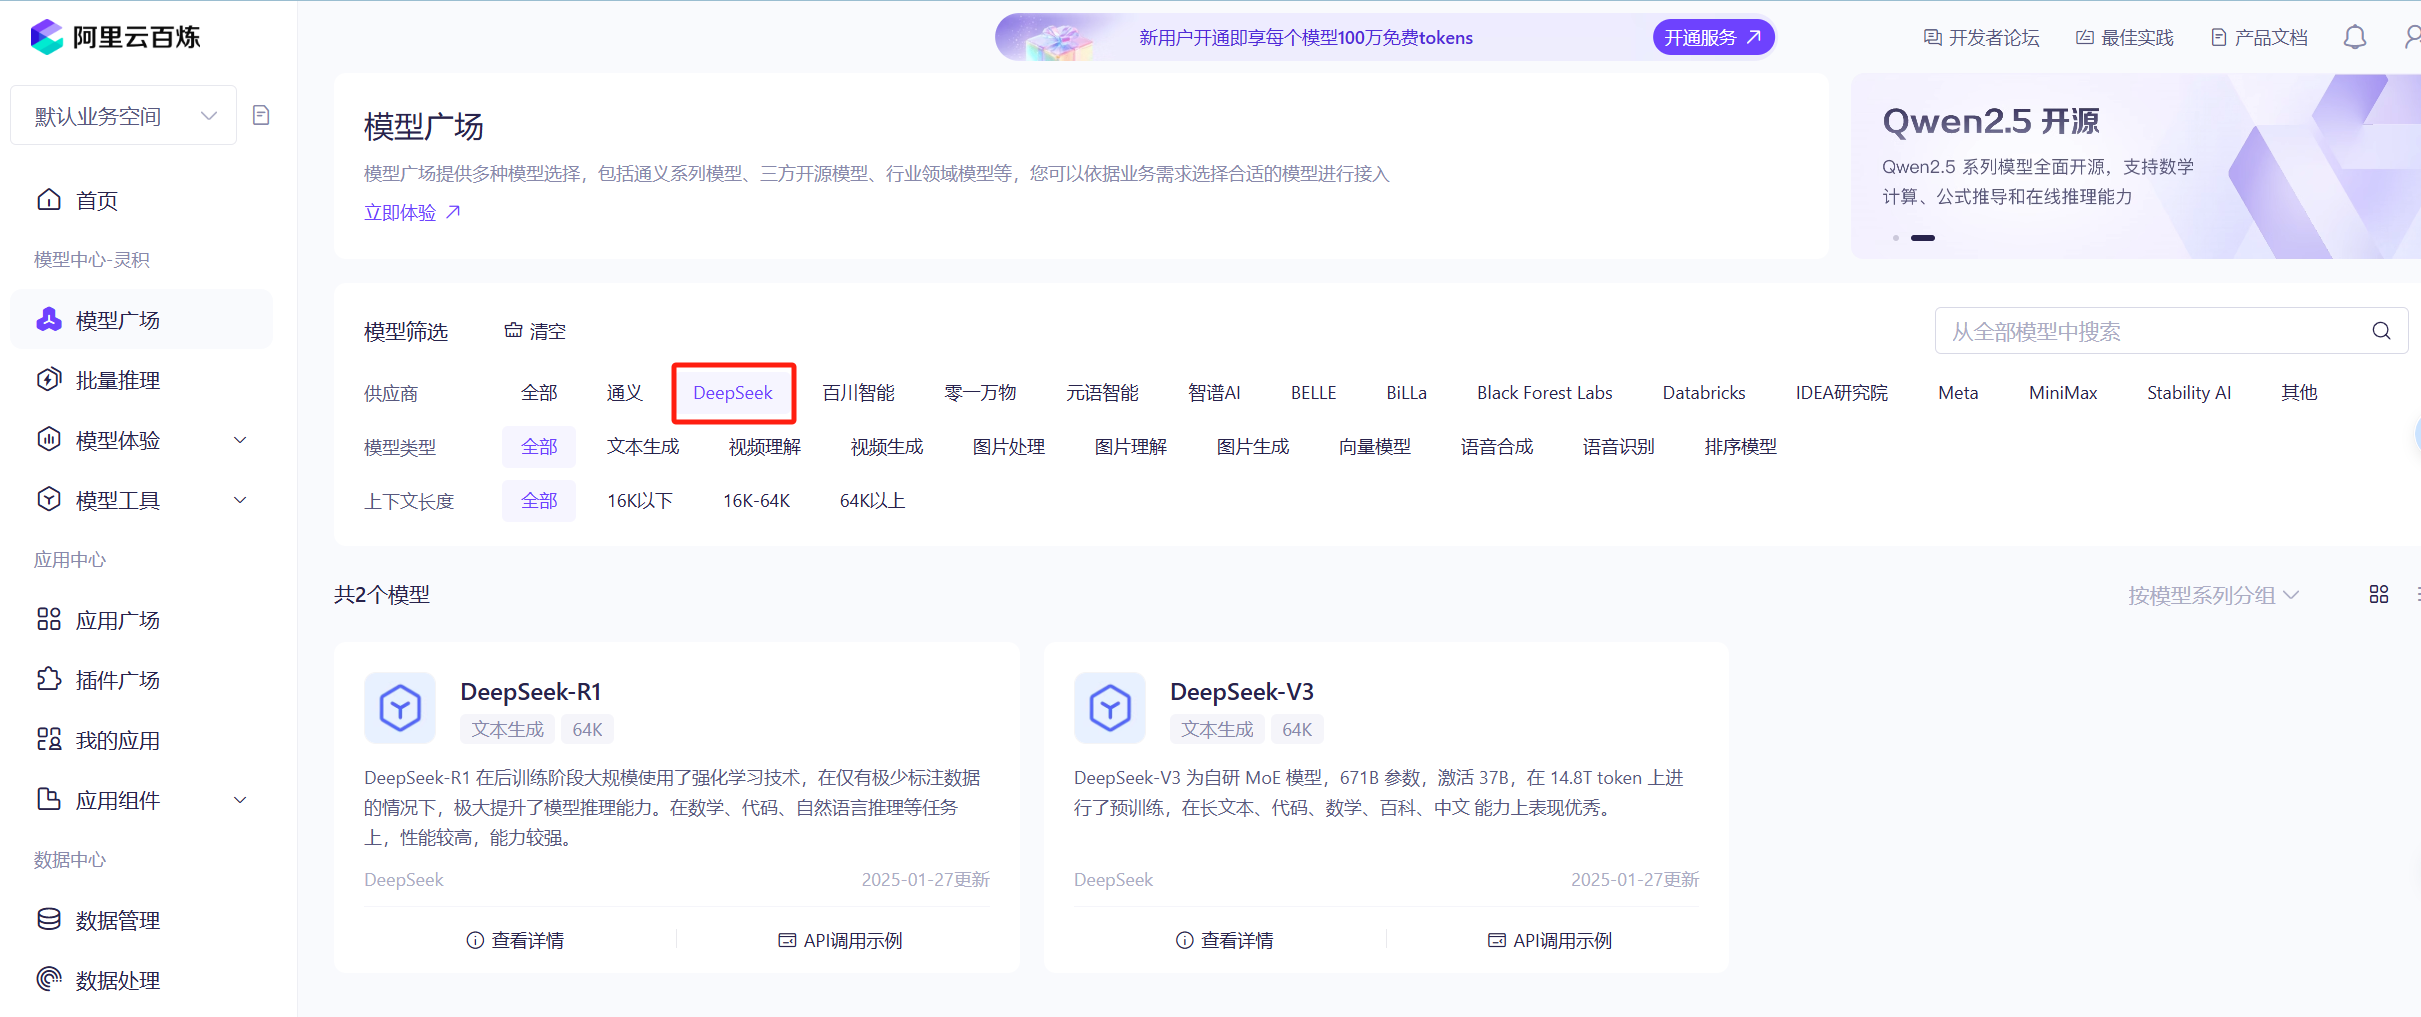The height and width of the screenshot is (1017, 2421).
Task: Click the 清空 clear filters icon
Action: click(513, 330)
